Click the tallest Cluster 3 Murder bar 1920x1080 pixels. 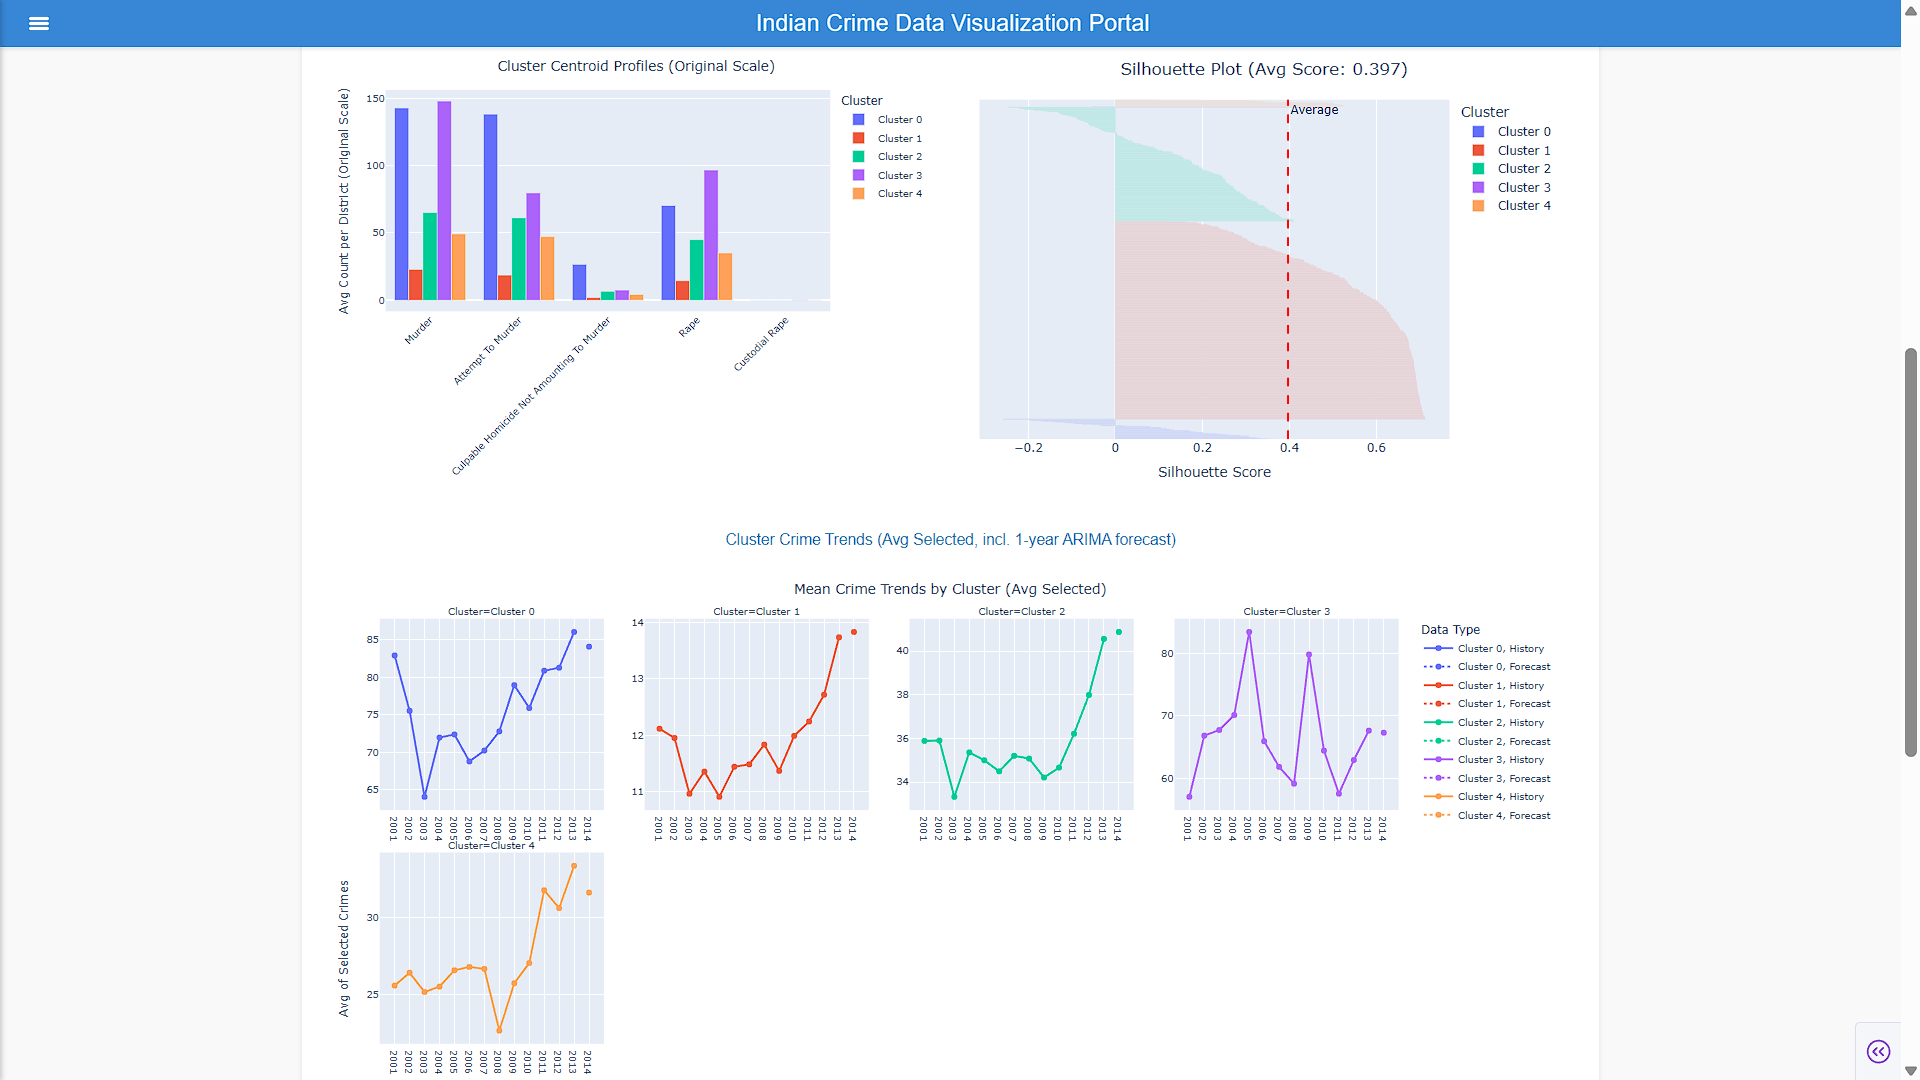[x=444, y=200]
